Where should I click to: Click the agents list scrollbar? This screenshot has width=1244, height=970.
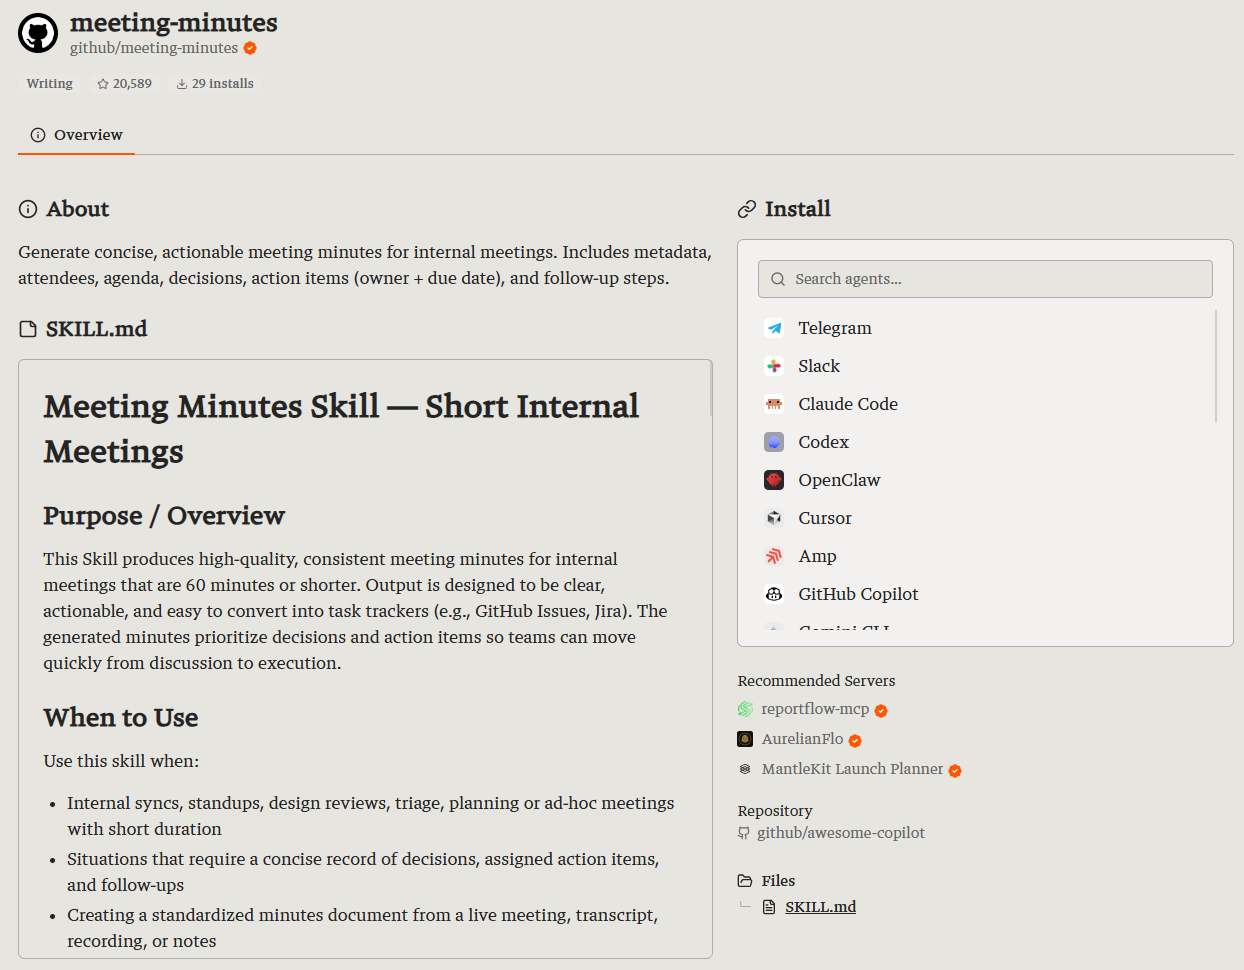coord(1216,366)
